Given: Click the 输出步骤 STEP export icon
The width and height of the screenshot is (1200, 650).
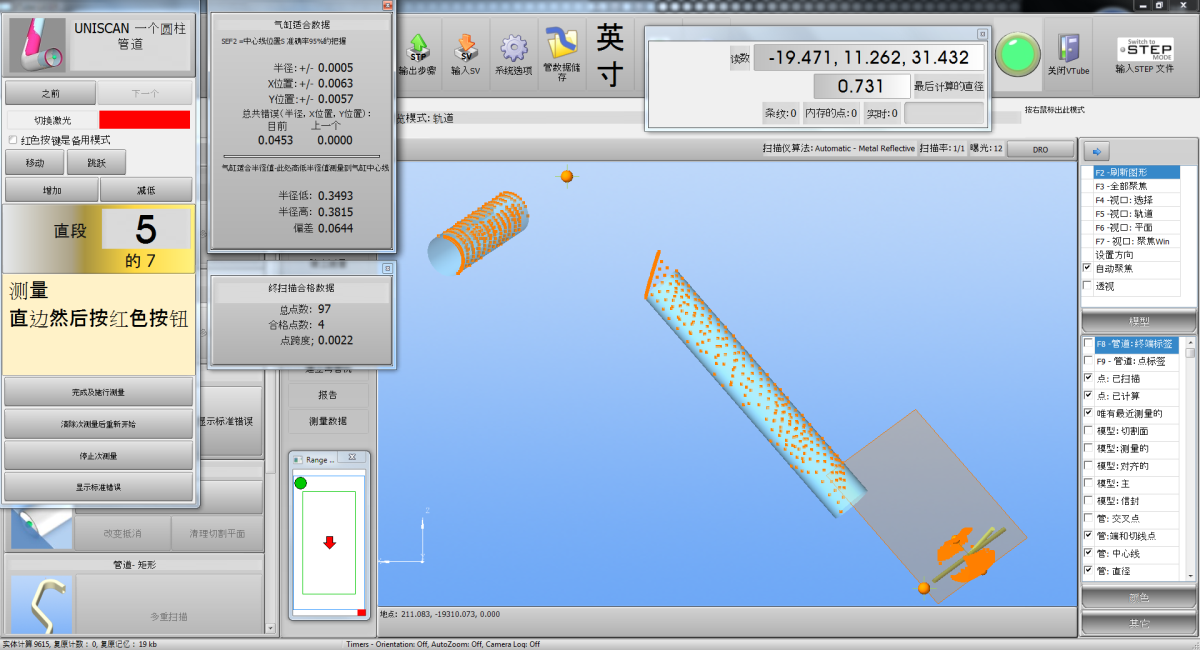Looking at the screenshot, I should click(x=417, y=47).
